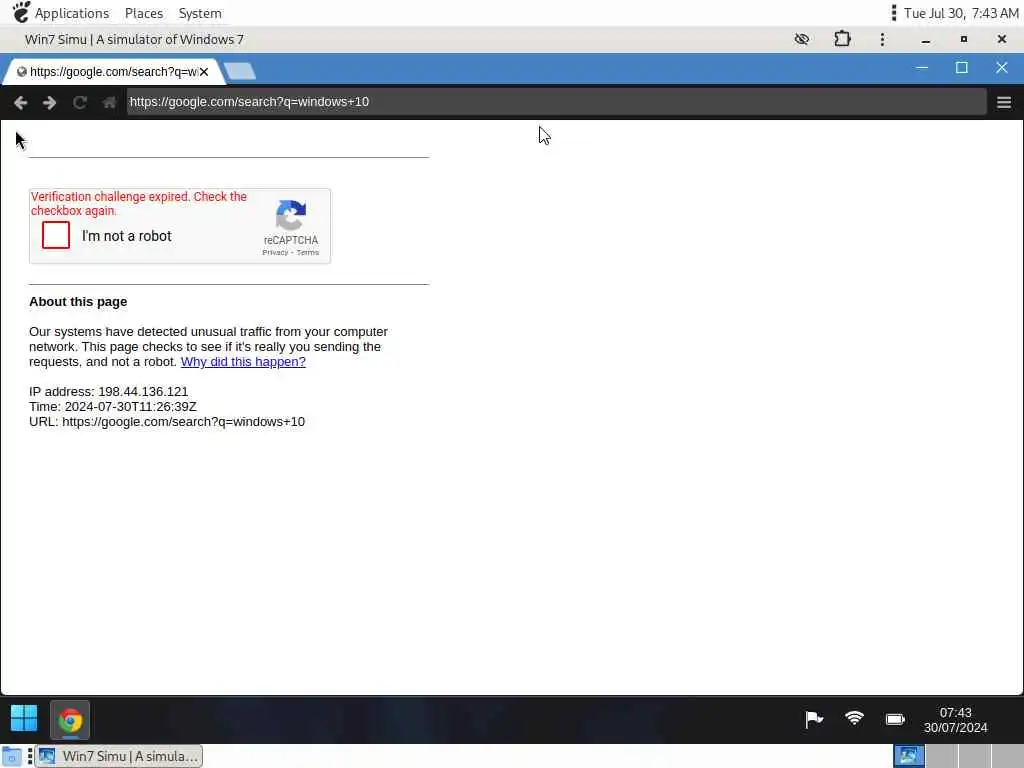Screen dimensions: 1024x768
Task: Open the Why did this happen link
Action: [x=243, y=362]
